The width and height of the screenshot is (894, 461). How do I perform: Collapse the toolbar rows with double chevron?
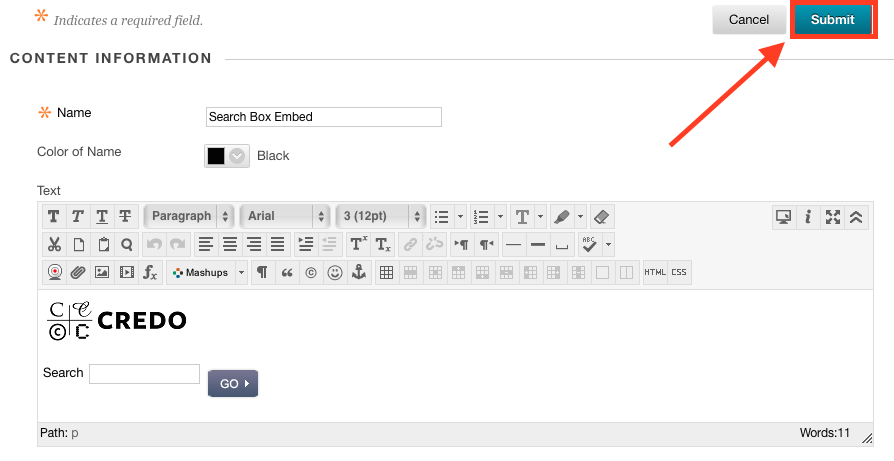click(x=856, y=217)
